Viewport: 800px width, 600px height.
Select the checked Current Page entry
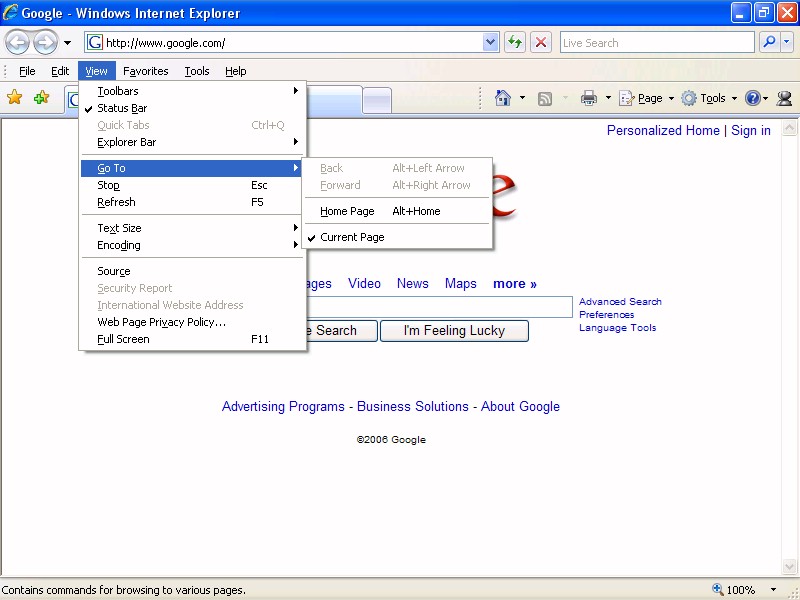[x=352, y=237]
